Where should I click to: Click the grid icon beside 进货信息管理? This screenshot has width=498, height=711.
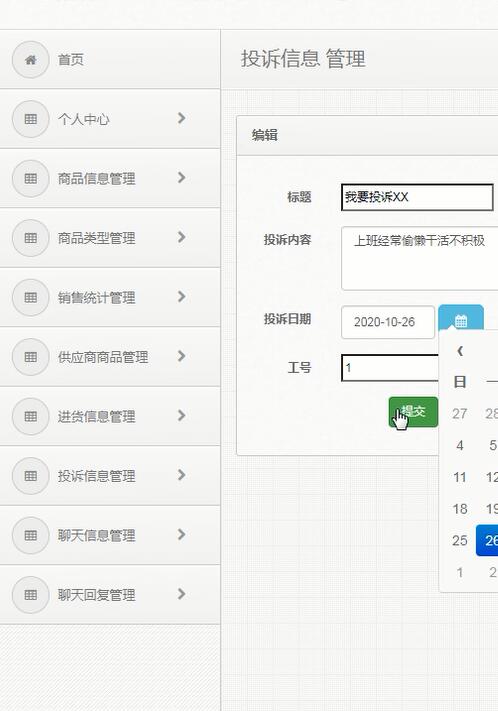30,416
